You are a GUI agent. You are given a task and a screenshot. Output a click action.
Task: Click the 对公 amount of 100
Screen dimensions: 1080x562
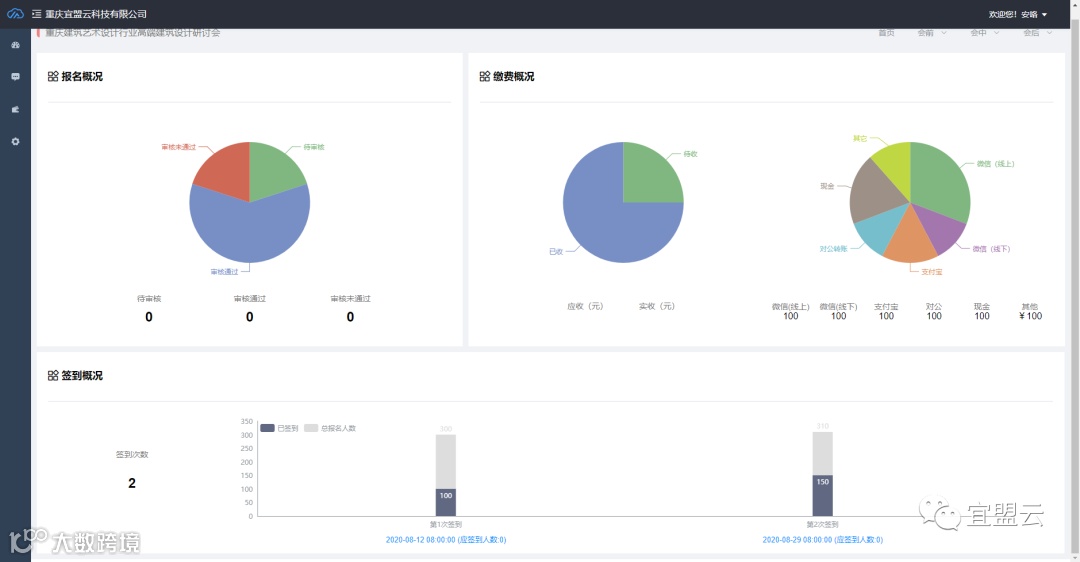point(934,316)
